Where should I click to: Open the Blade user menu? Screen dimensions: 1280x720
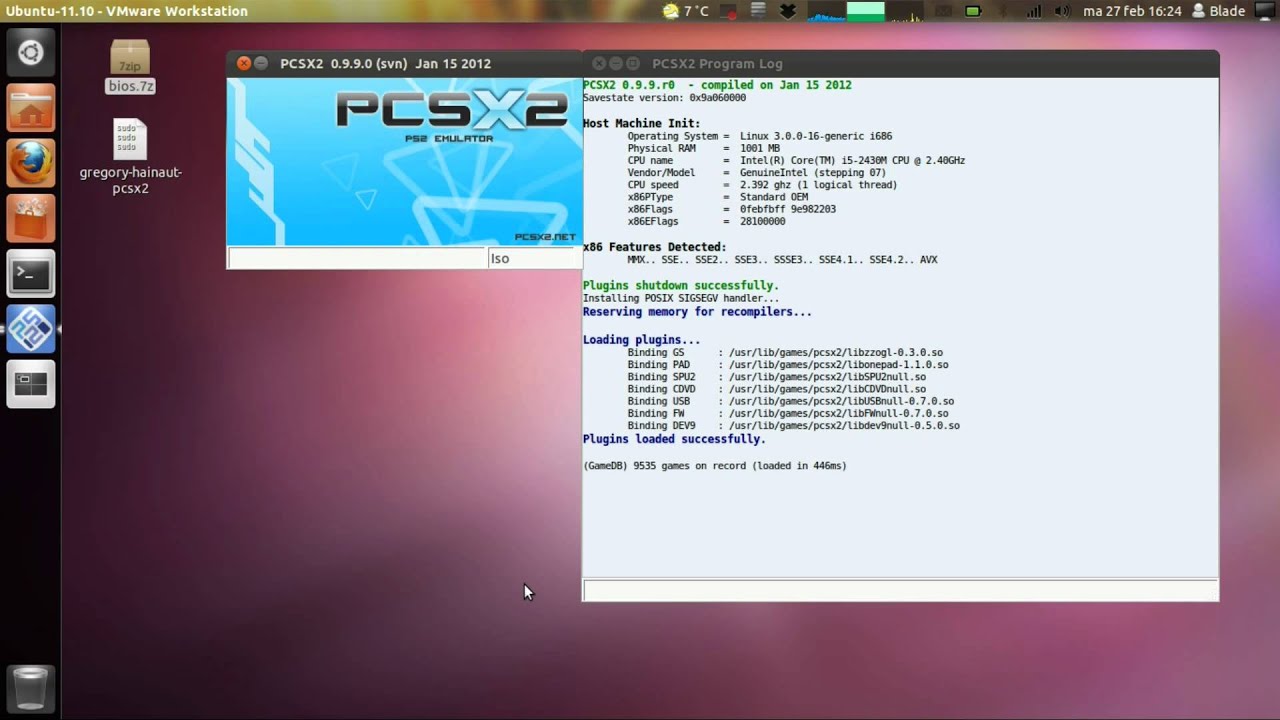(1217, 11)
